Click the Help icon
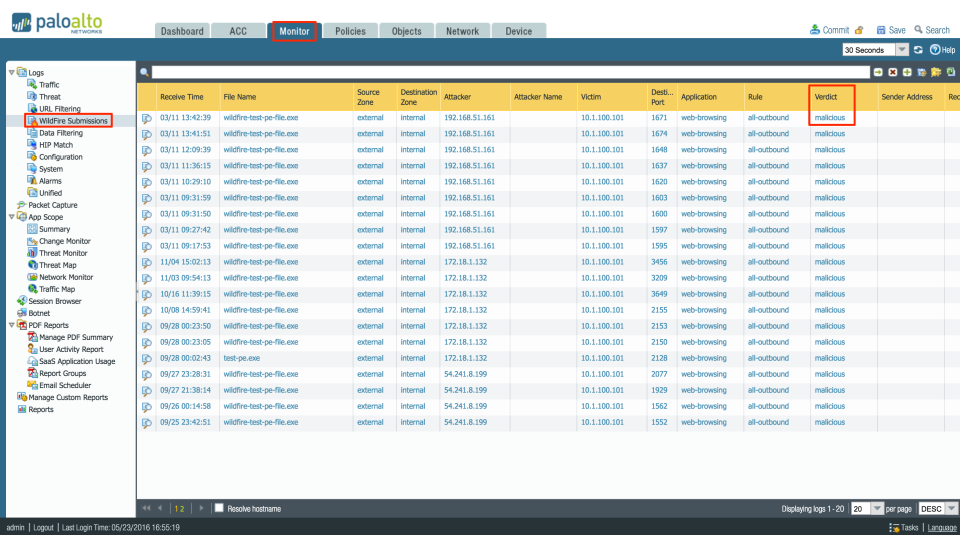 [934, 50]
